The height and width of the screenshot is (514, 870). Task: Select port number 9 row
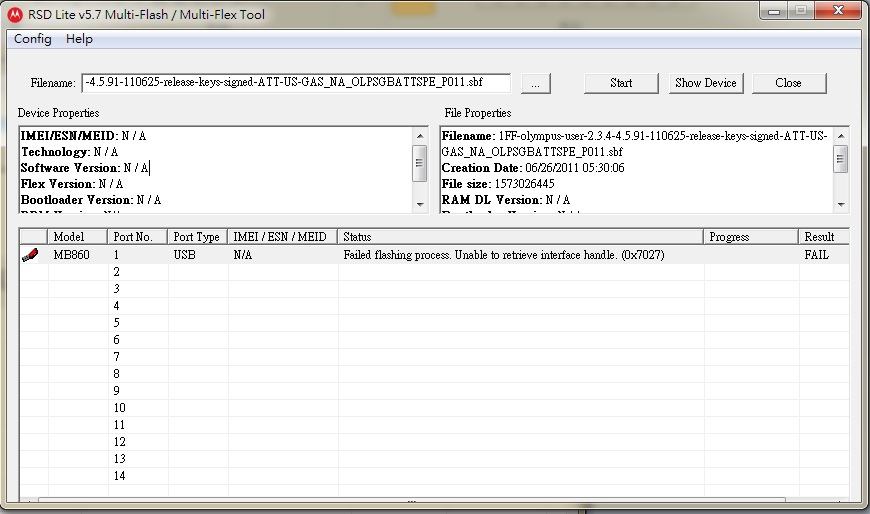434,391
